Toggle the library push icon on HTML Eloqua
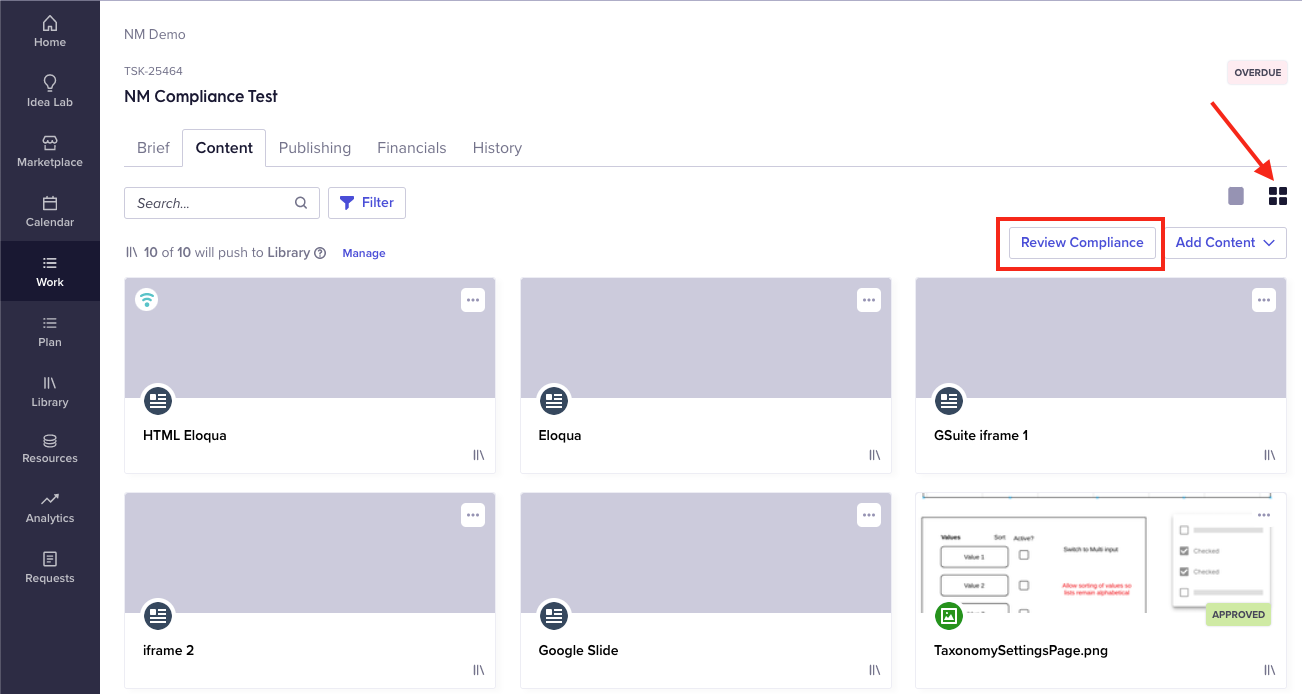Screen dimensions: 1302x694 pos(478,455)
